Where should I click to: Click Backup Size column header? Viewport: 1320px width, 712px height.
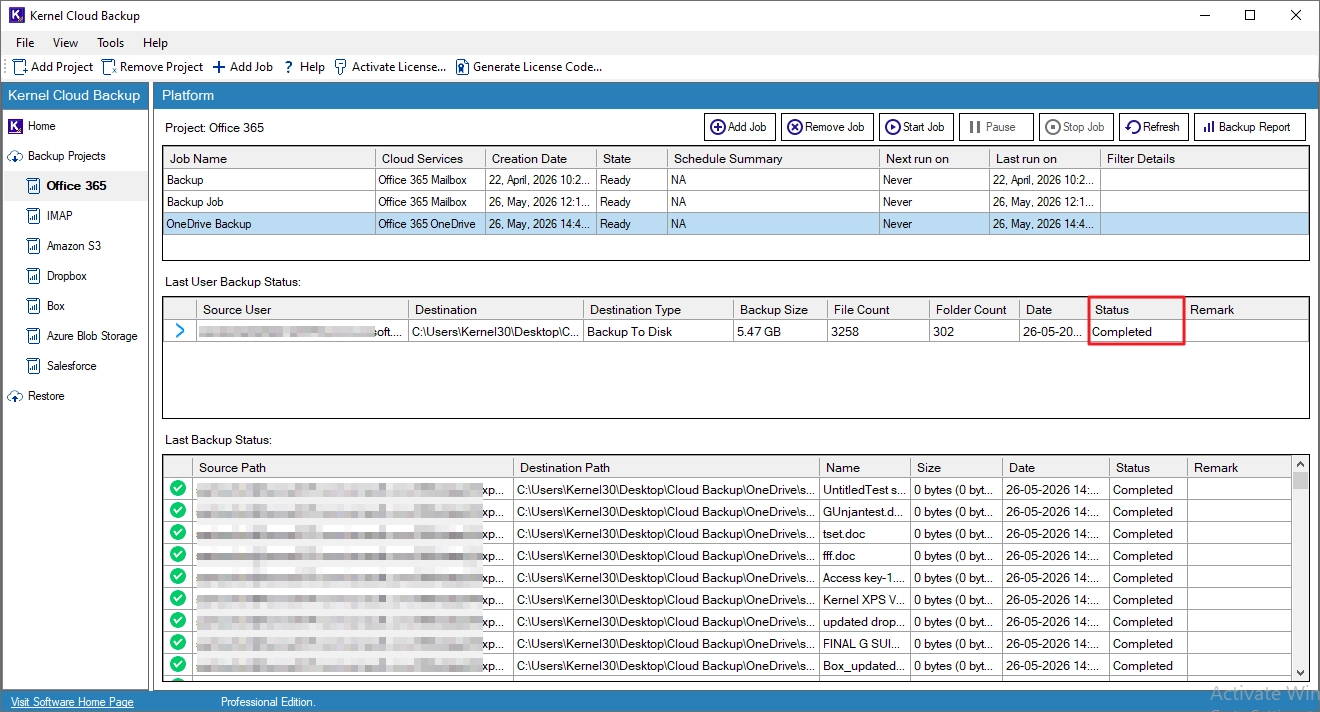pos(780,309)
